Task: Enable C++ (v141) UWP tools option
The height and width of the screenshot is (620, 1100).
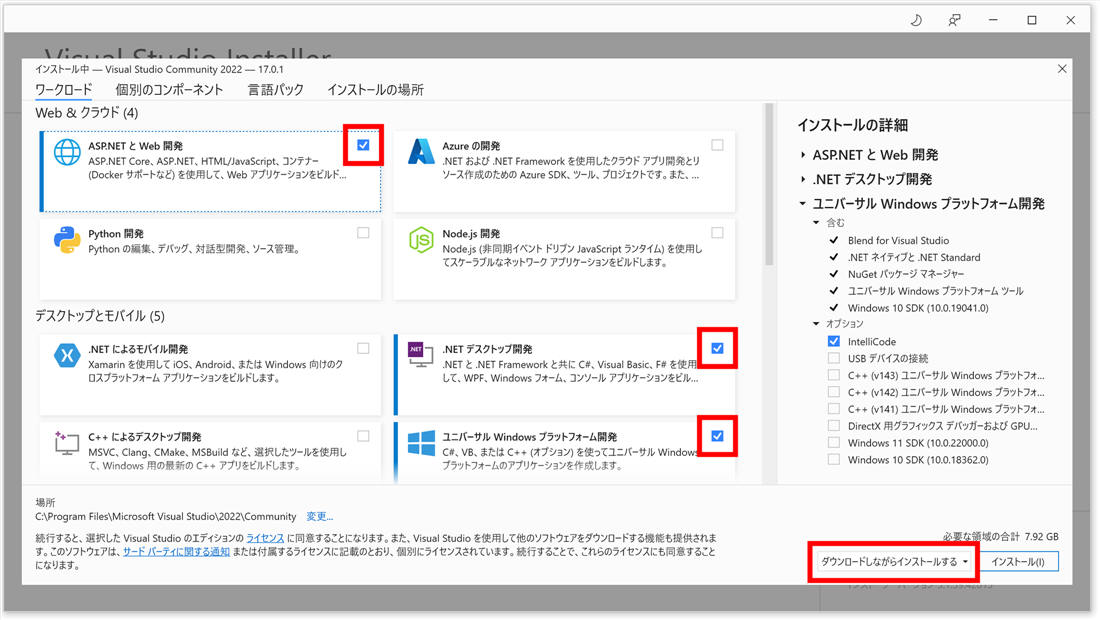Action: click(x=833, y=409)
